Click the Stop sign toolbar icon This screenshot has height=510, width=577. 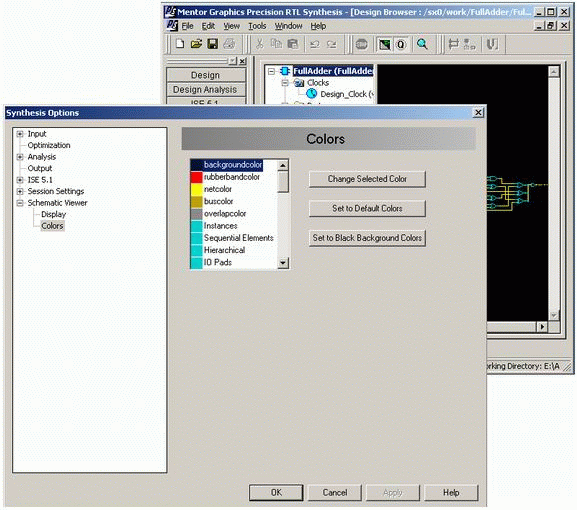tap(361, 45)
